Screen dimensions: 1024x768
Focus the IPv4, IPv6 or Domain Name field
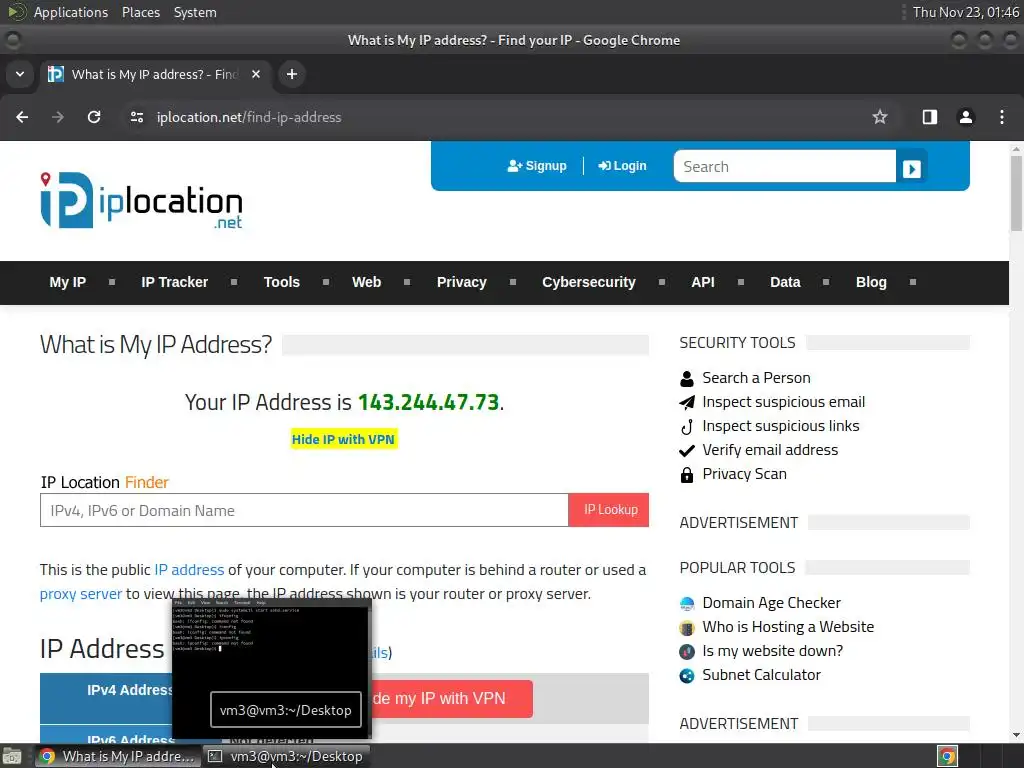click(304, 510)
